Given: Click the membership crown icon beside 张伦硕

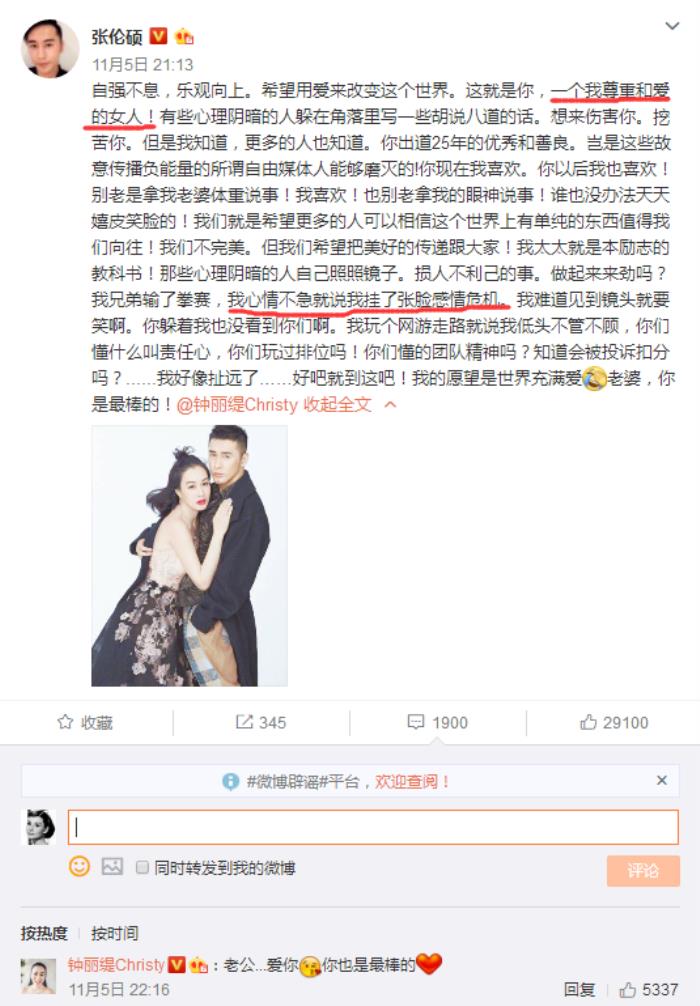Looking at the screenshot, I should [184, 36].
